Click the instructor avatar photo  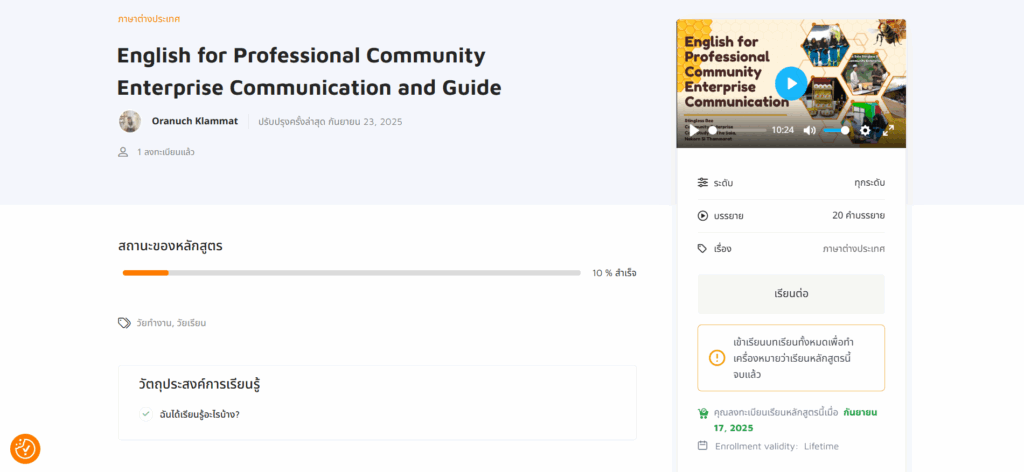click(x=130, y=121)
